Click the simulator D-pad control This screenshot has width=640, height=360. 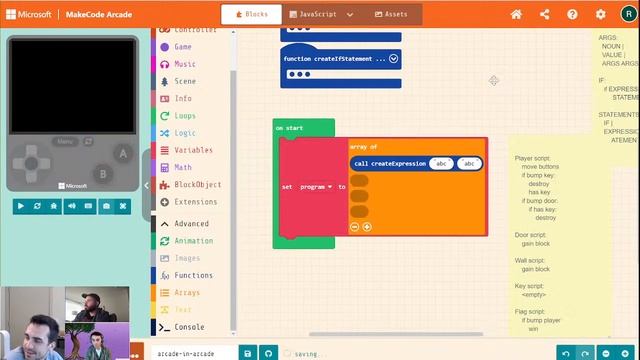[31, 164]
